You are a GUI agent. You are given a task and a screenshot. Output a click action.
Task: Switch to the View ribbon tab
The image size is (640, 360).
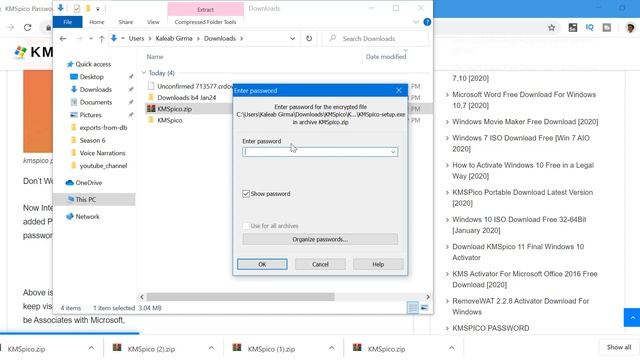click(x=153, y=22)
